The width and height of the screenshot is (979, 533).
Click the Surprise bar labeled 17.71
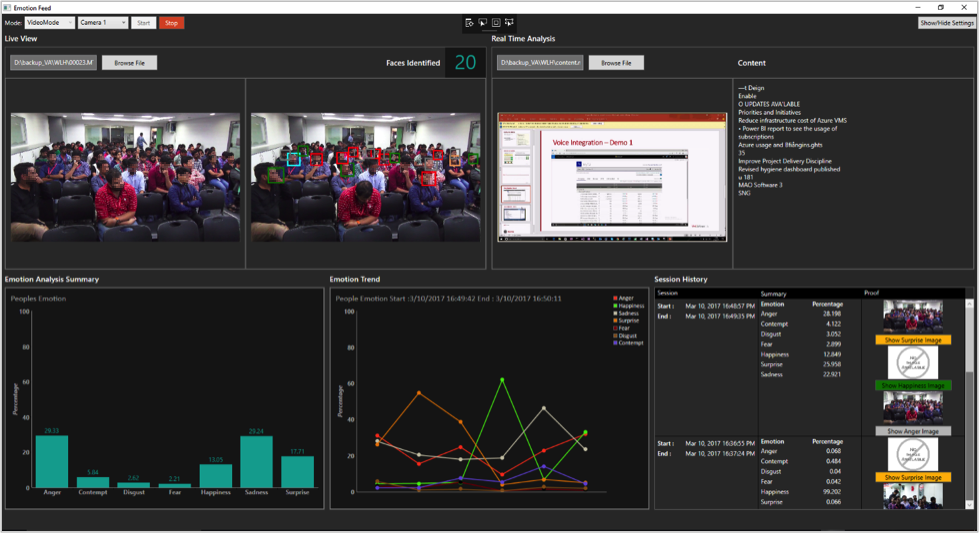pyautogui.click(x=297, y=472)
